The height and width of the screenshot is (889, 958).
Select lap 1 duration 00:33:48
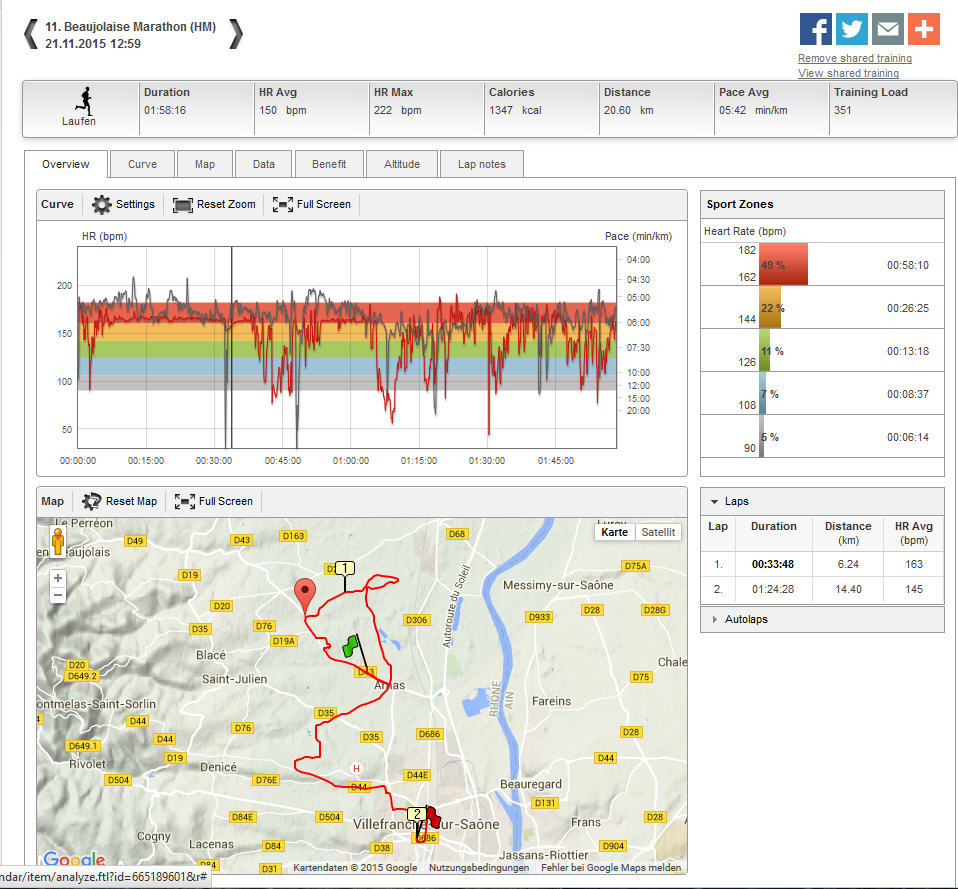click(773, 564)
